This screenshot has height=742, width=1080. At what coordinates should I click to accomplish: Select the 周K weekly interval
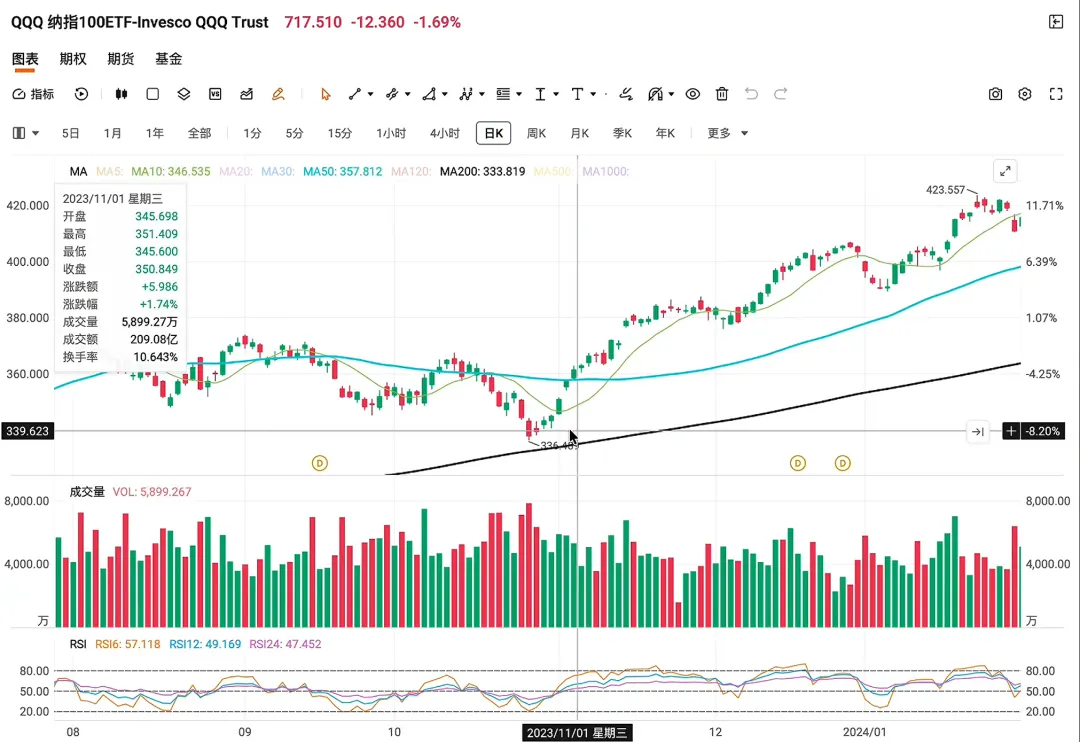pyautogui.click(x=536, y=133)
